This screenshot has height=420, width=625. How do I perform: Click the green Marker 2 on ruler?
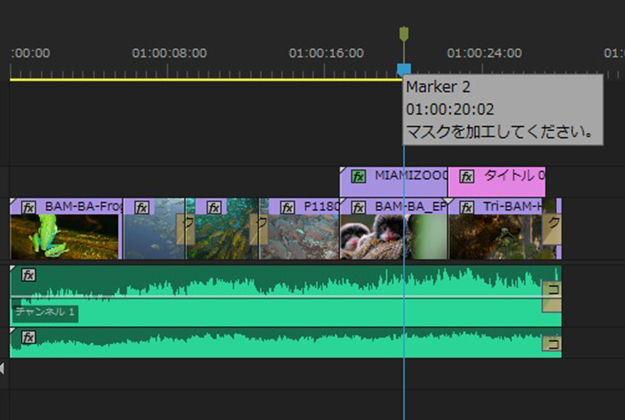pos(403,35)
